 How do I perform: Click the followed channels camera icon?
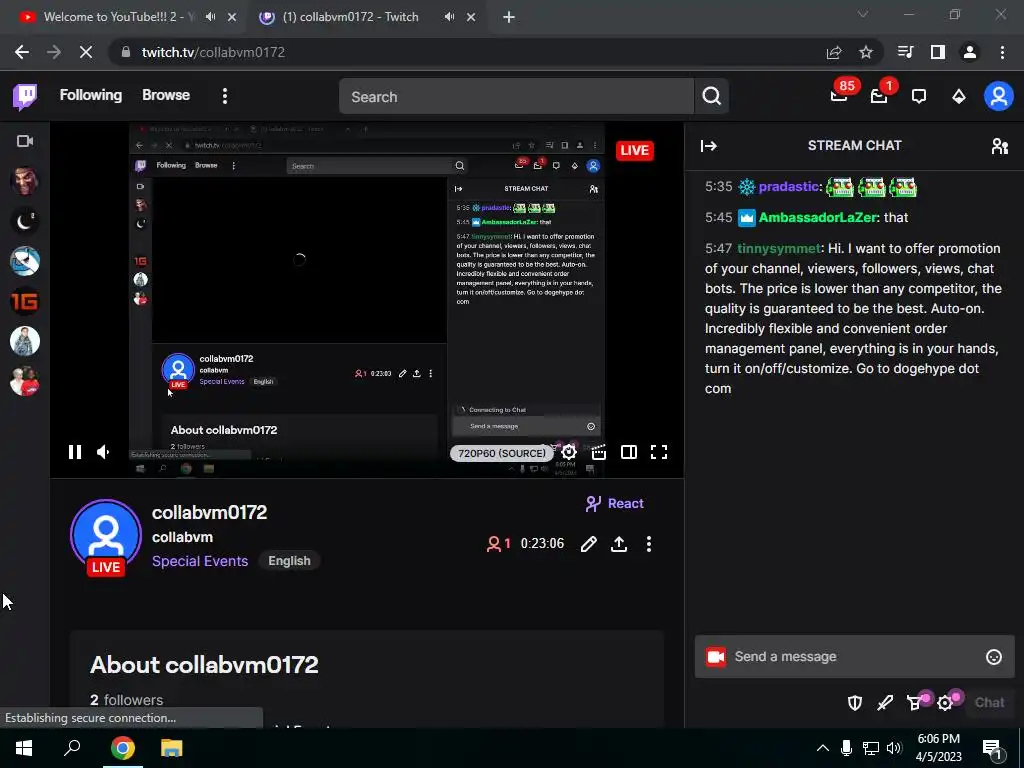point(25,141)
